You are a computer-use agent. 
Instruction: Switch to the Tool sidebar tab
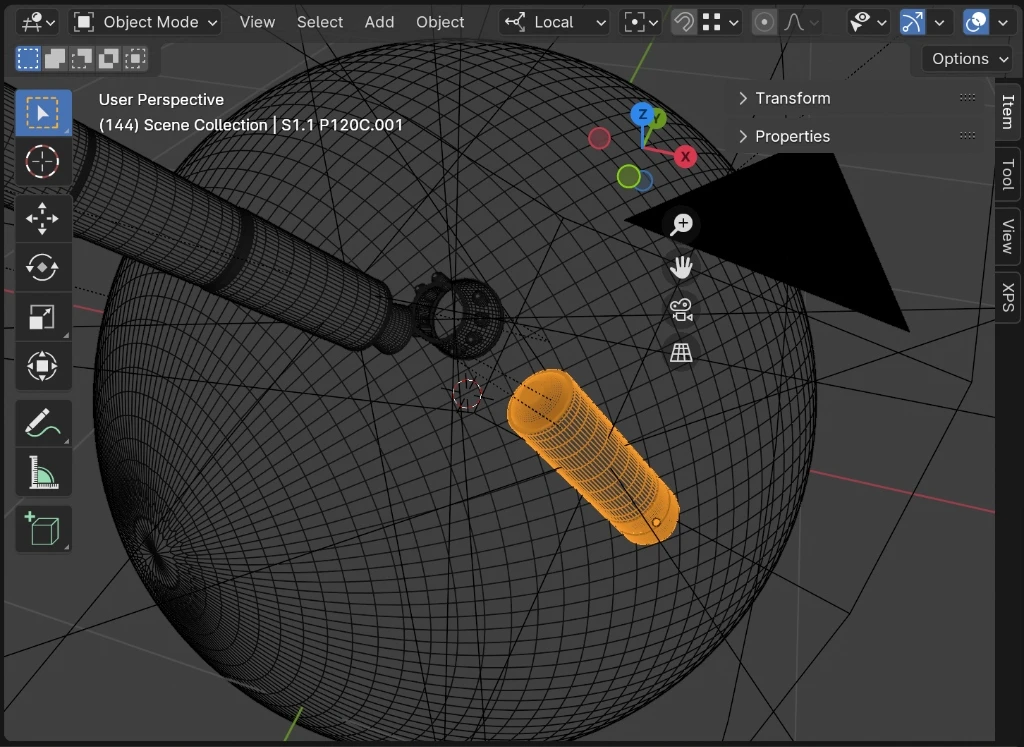pyautogui.click(x=1008, y=174)
